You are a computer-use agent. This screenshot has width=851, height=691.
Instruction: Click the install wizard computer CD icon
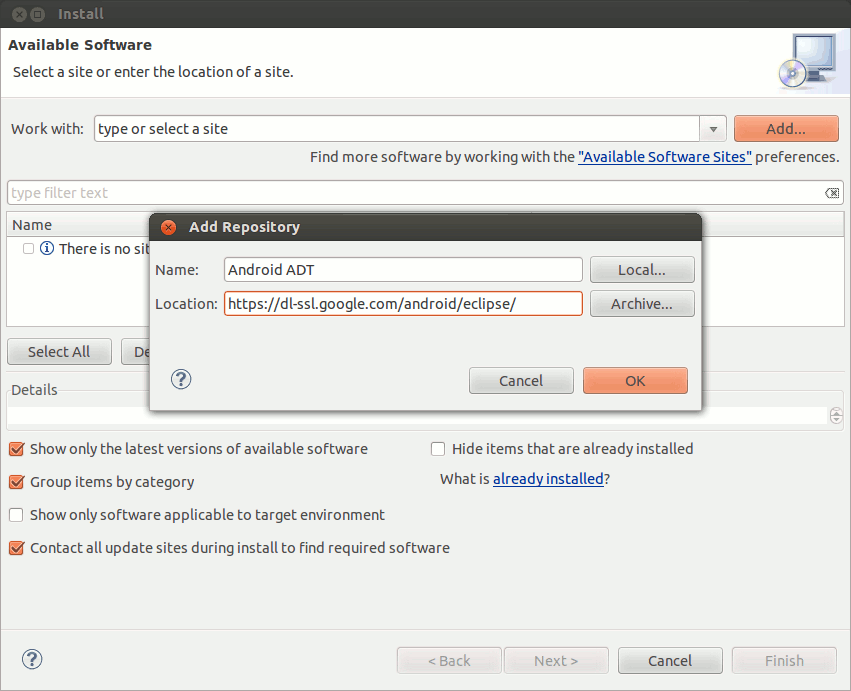[805, 61]
